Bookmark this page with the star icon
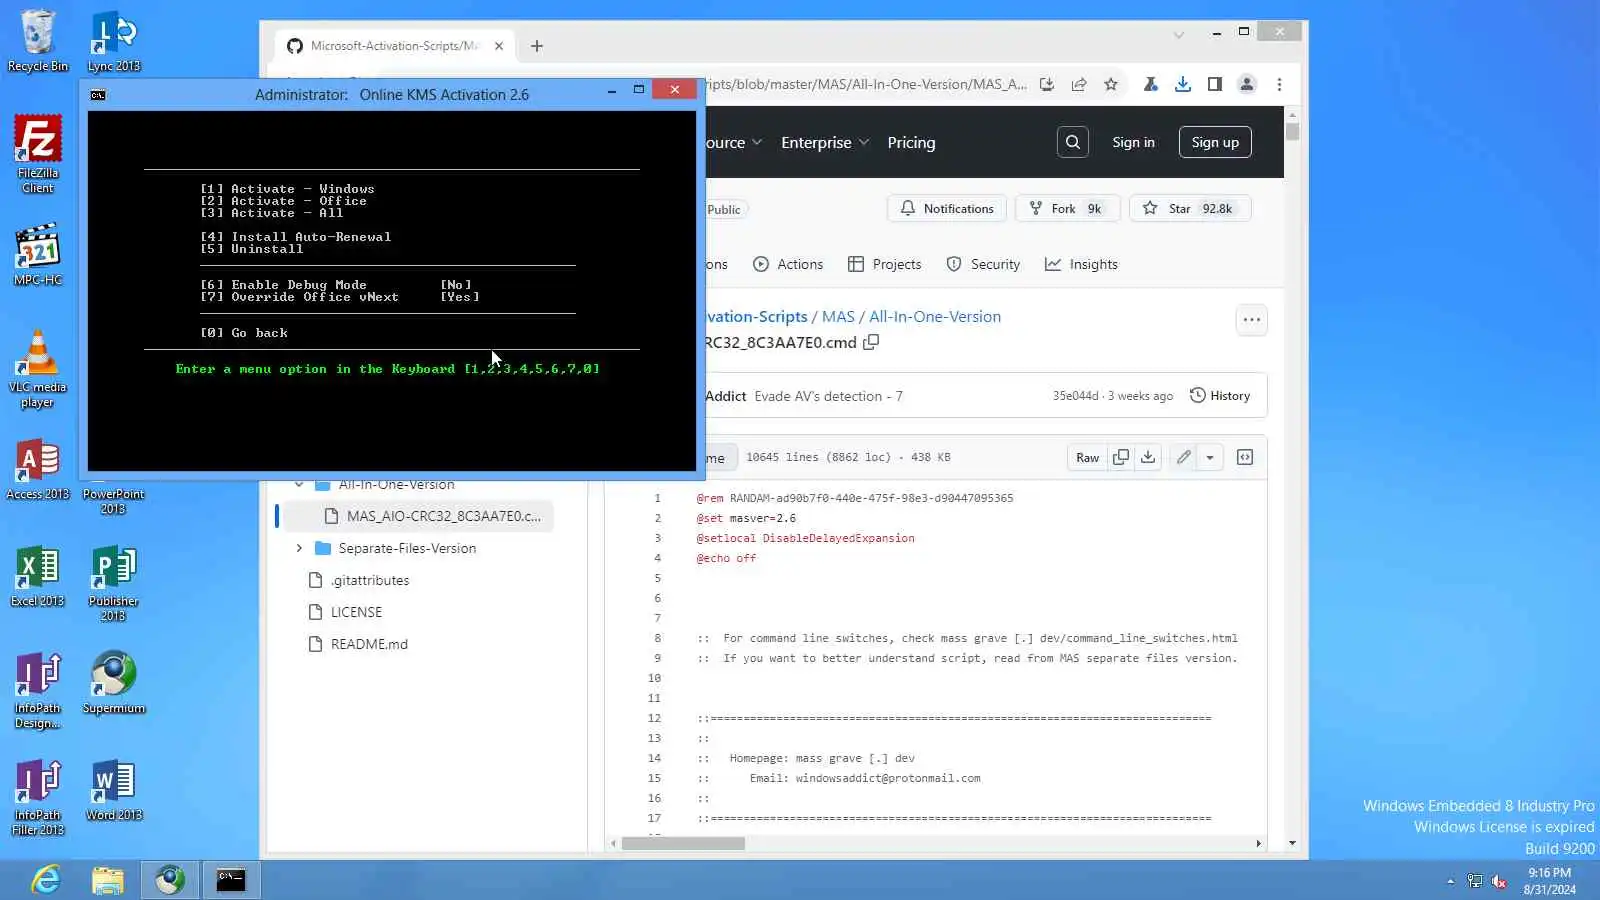1600x900 pixels. [1111, 84]
